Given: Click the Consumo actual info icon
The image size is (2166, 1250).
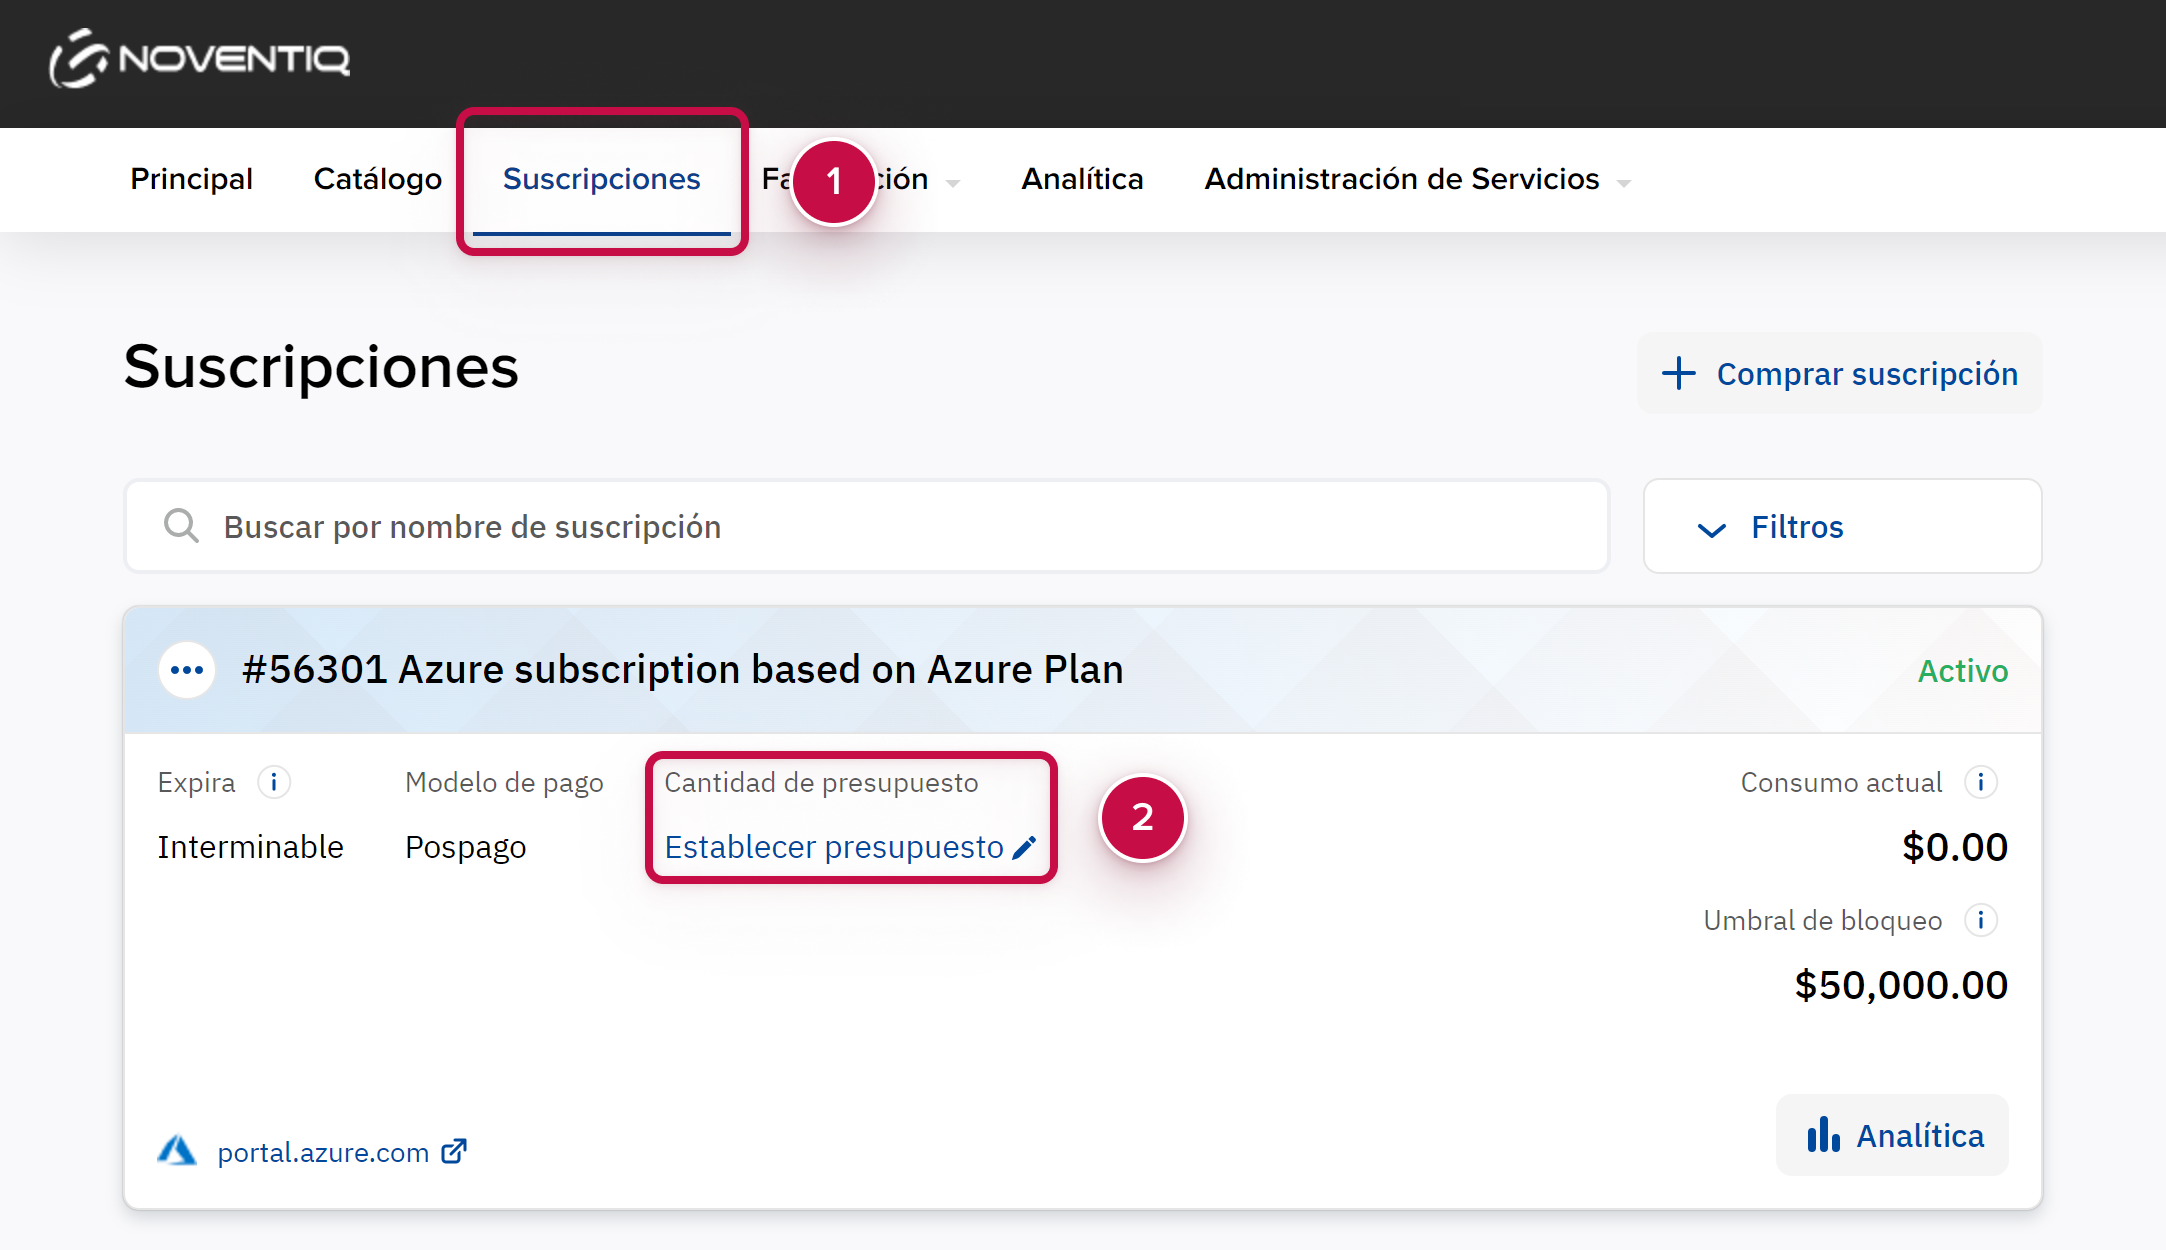Looking at the screenshot, I should pos(1980,782).
